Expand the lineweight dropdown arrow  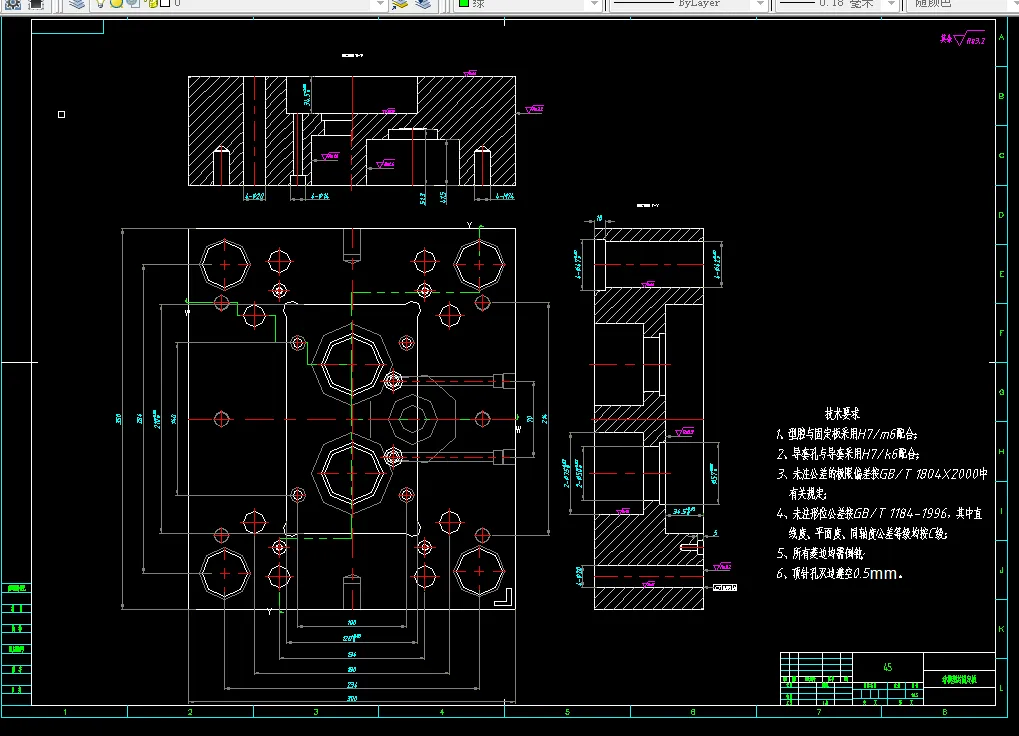click(x=892, y=4)
